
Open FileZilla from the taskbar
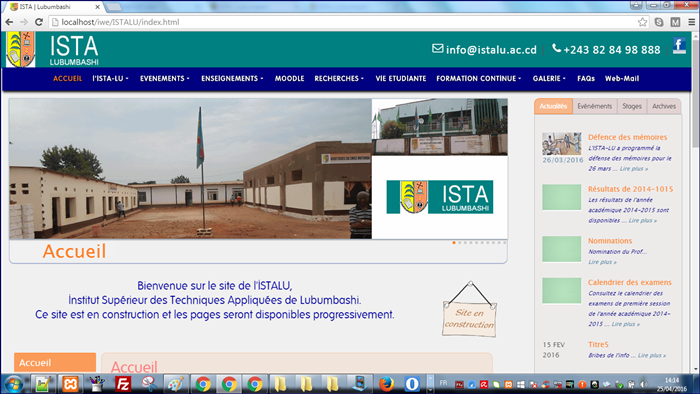click(123, 384)
